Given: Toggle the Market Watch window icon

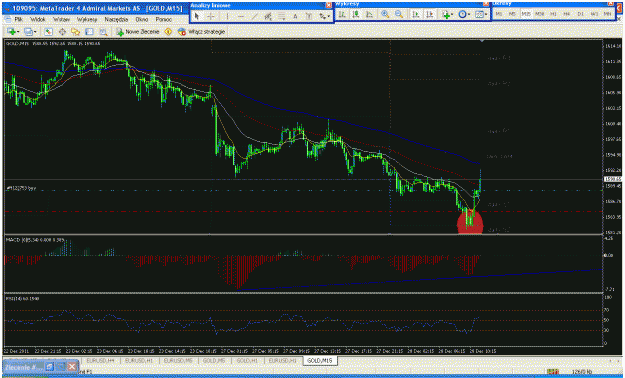Looking at the screenshot, I should click(49, 32).
